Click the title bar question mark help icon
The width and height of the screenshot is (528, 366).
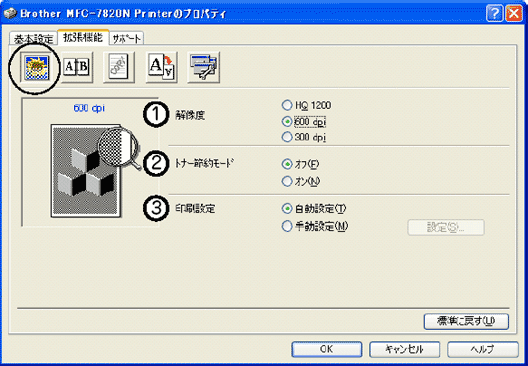point(494,14)
